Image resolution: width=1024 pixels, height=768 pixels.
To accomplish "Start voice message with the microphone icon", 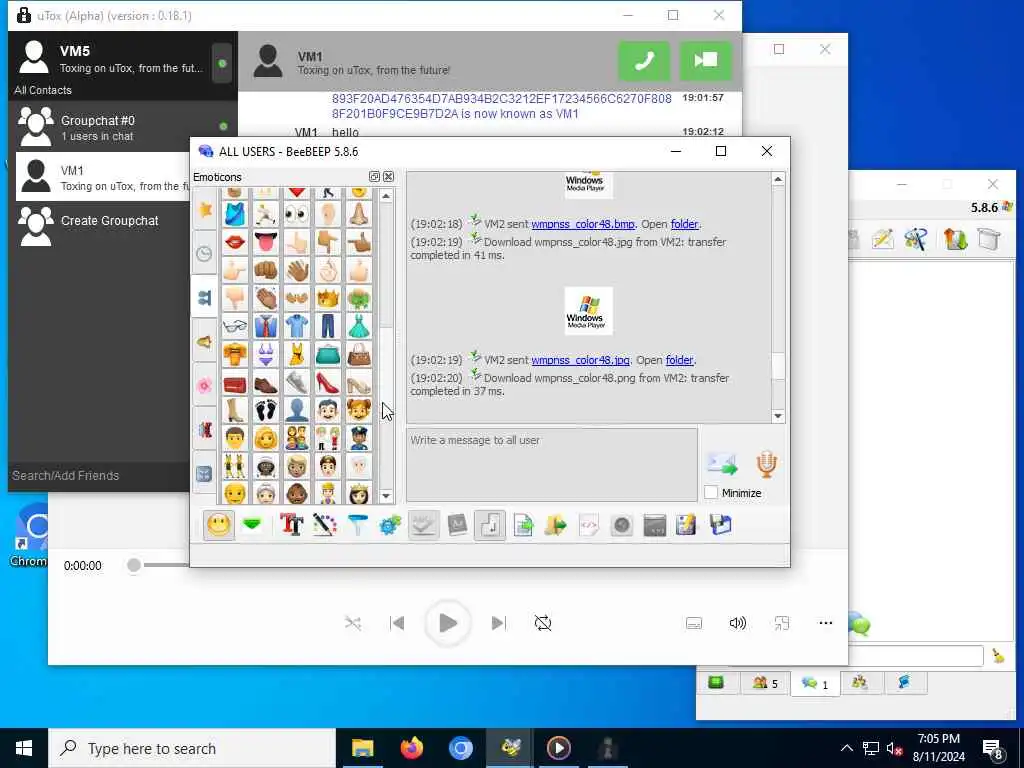I will (766, 464).
